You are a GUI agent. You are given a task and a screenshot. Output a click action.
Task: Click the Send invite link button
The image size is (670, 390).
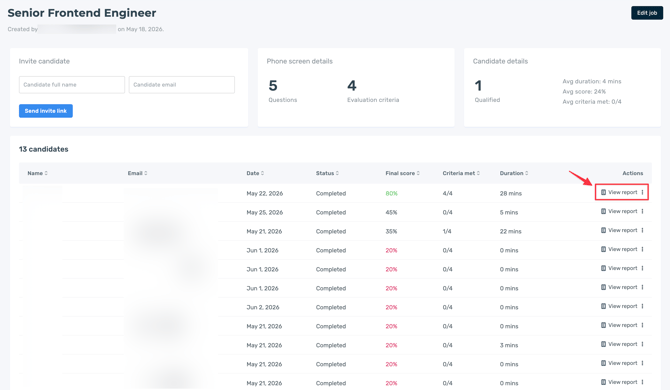(x=46, y=111)
